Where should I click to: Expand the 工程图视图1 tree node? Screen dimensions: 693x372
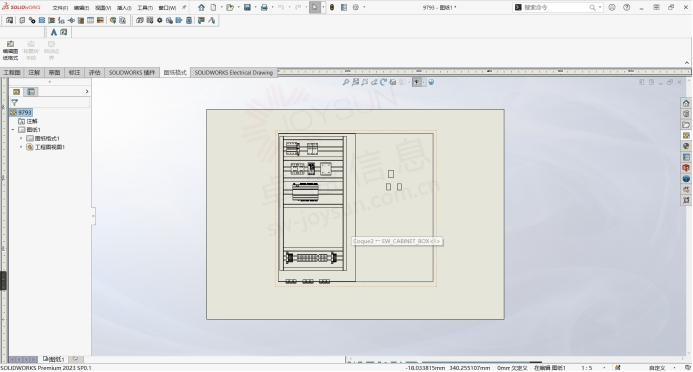click(21, 147)
